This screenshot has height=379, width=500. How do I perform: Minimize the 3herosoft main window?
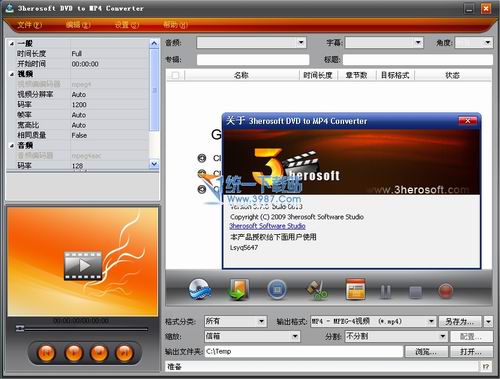click(x=469, y=9)
